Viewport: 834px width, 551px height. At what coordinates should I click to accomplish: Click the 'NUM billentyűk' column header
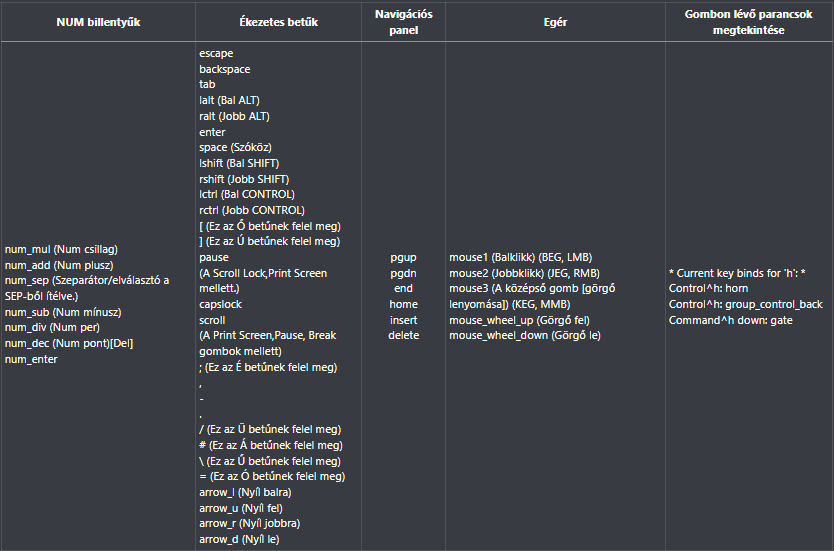click(x=98, y=22)
